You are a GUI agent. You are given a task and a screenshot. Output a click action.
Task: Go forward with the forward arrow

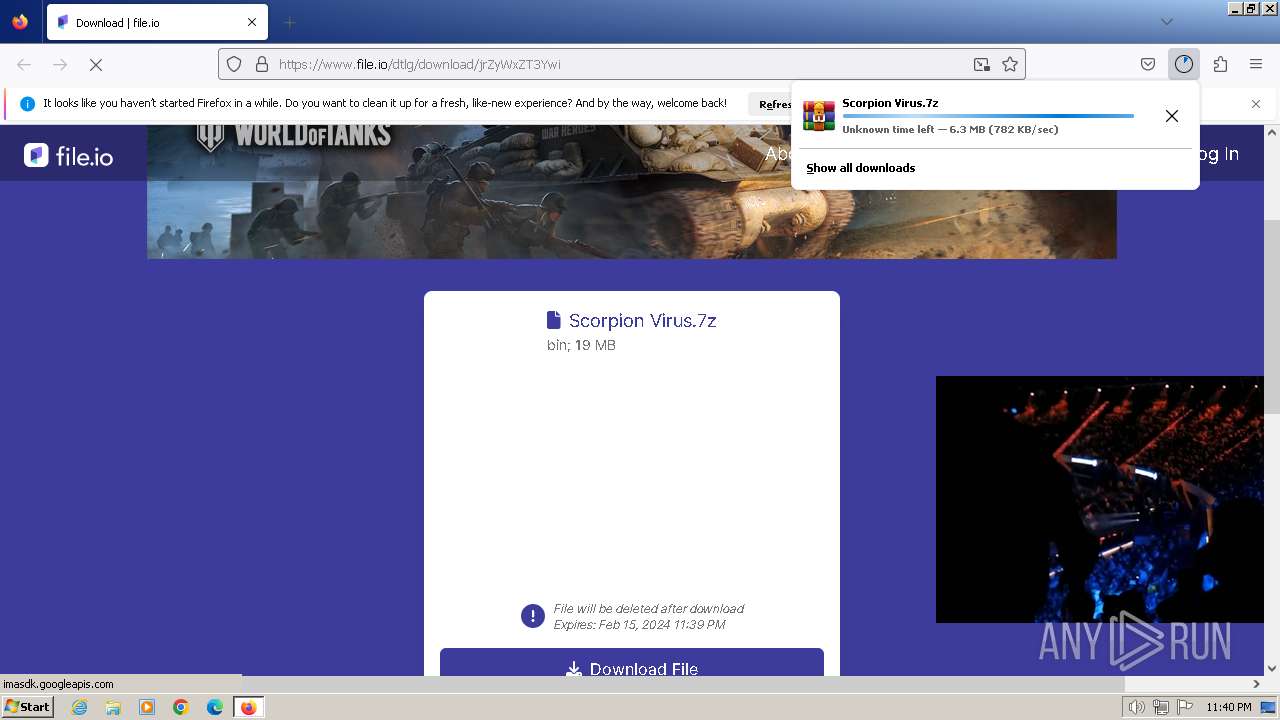coord(60,64)
